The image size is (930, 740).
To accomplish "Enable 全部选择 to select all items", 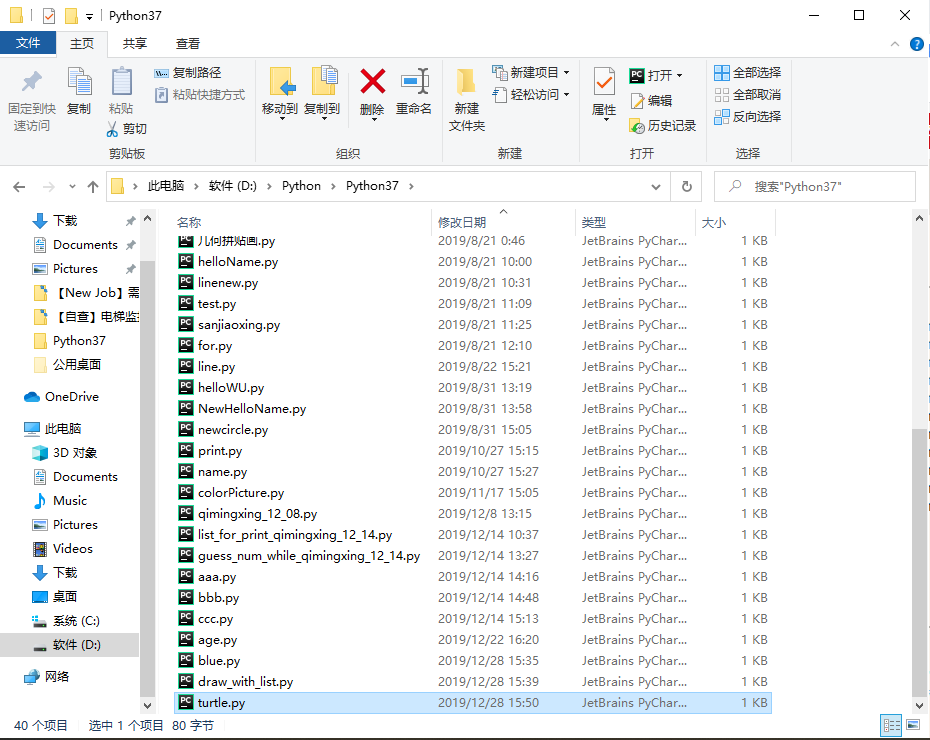I will click(x=746, y=72).
